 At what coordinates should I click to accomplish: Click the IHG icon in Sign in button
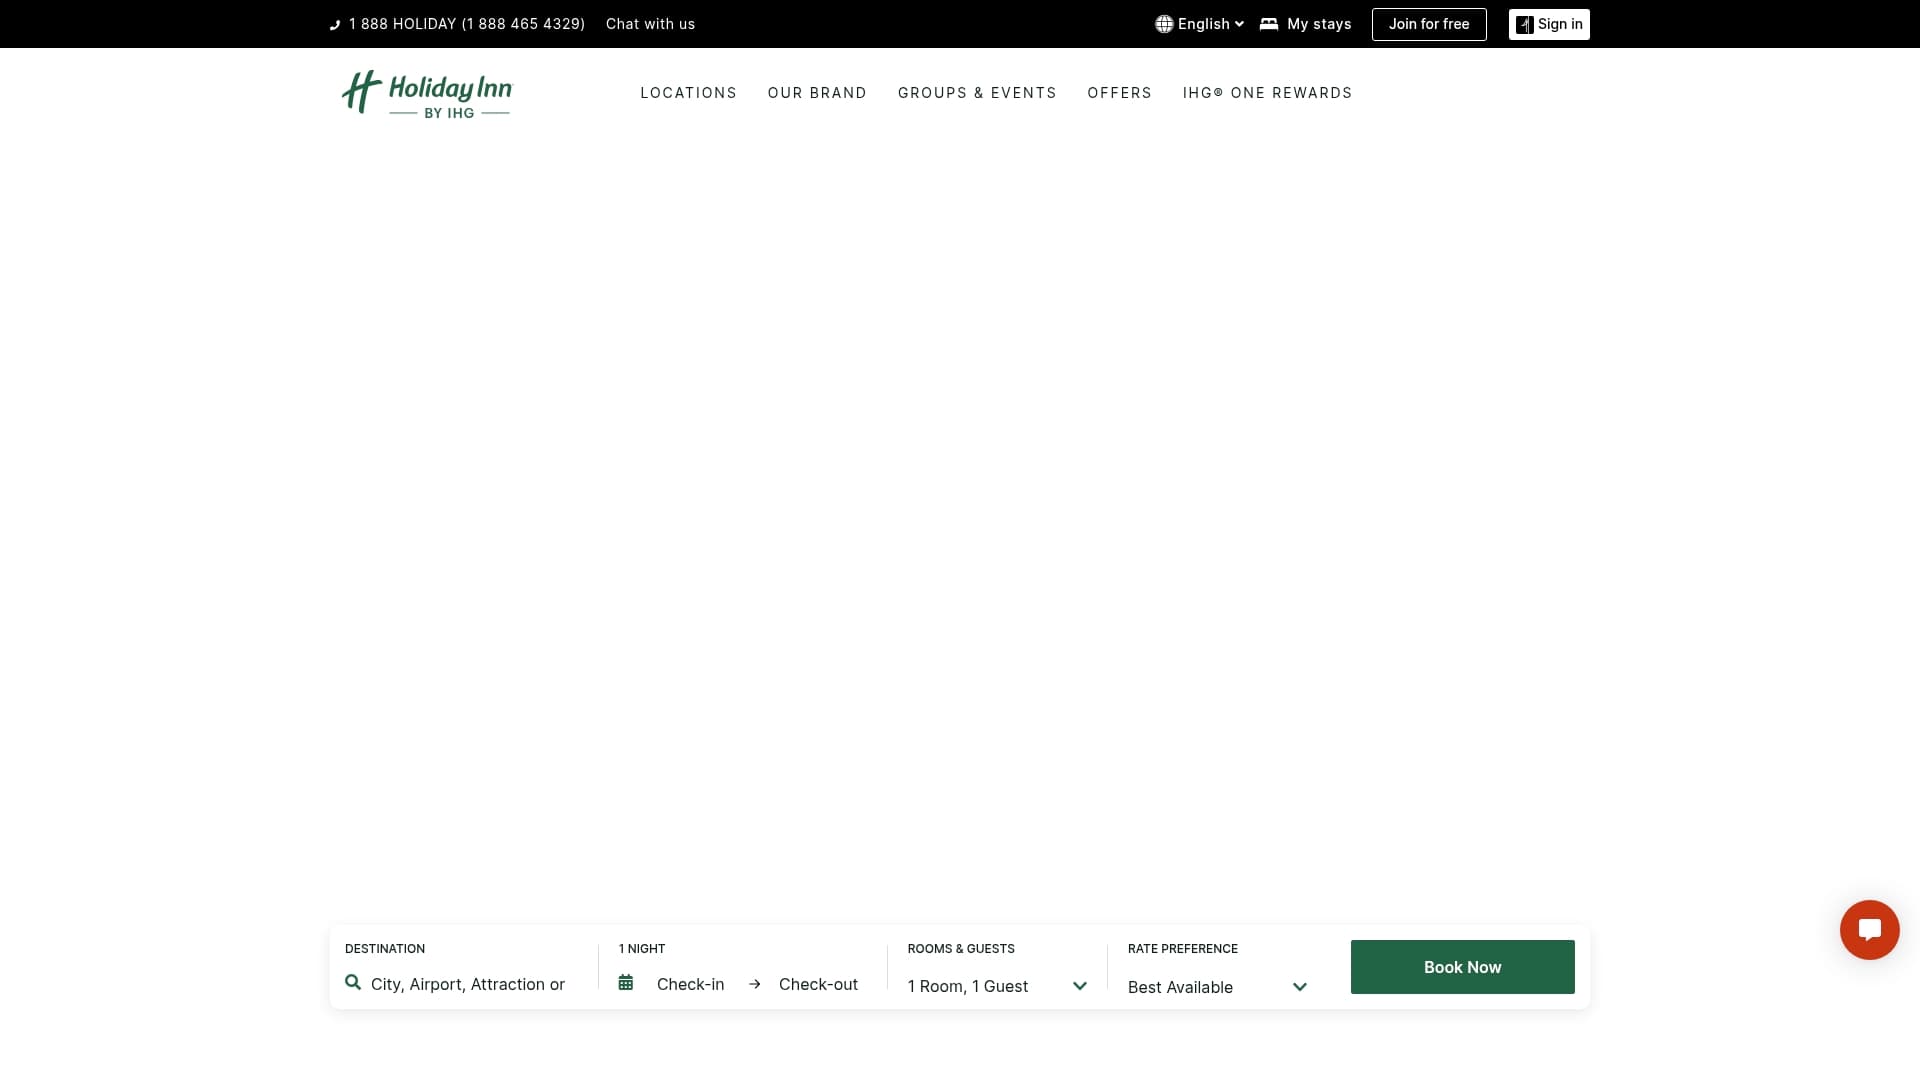tap(1524, 25)
